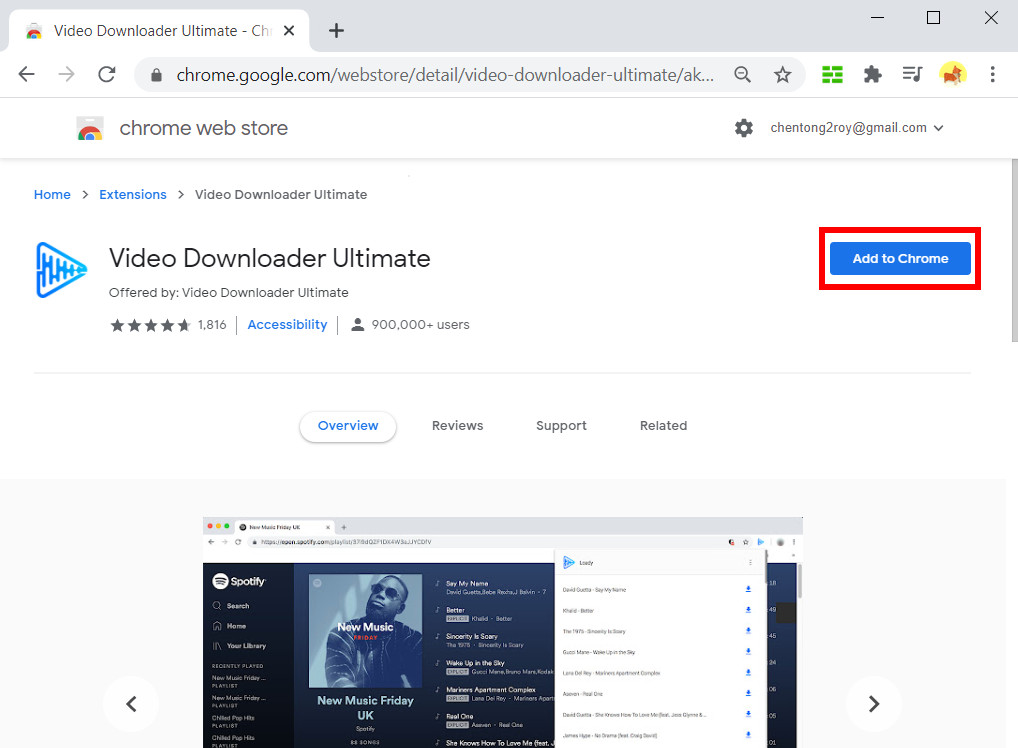Switch to the Reviews tab
The height and width of the screenshot is (748, 1018).
pos(458,426)
